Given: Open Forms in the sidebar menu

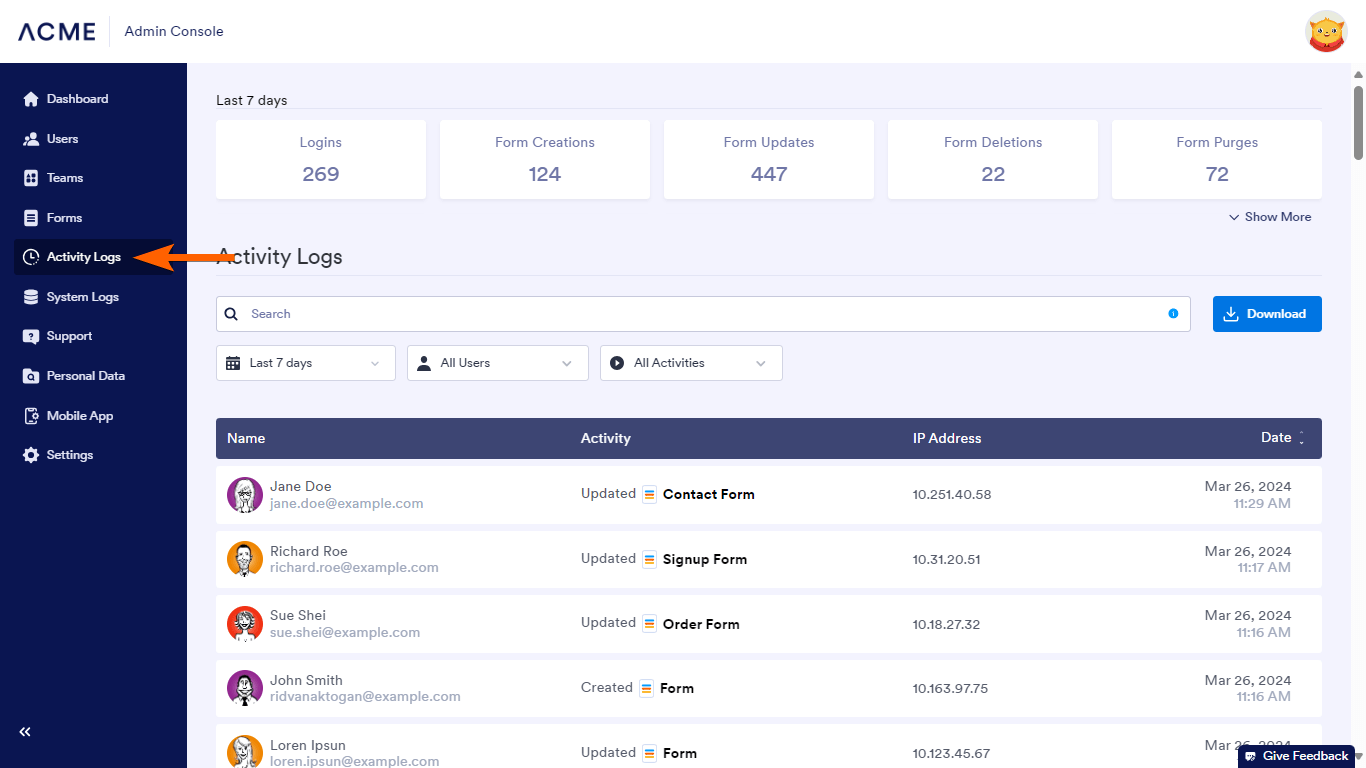Looking at the screenshot, I should pyautogui.click(x=64, y=218).
